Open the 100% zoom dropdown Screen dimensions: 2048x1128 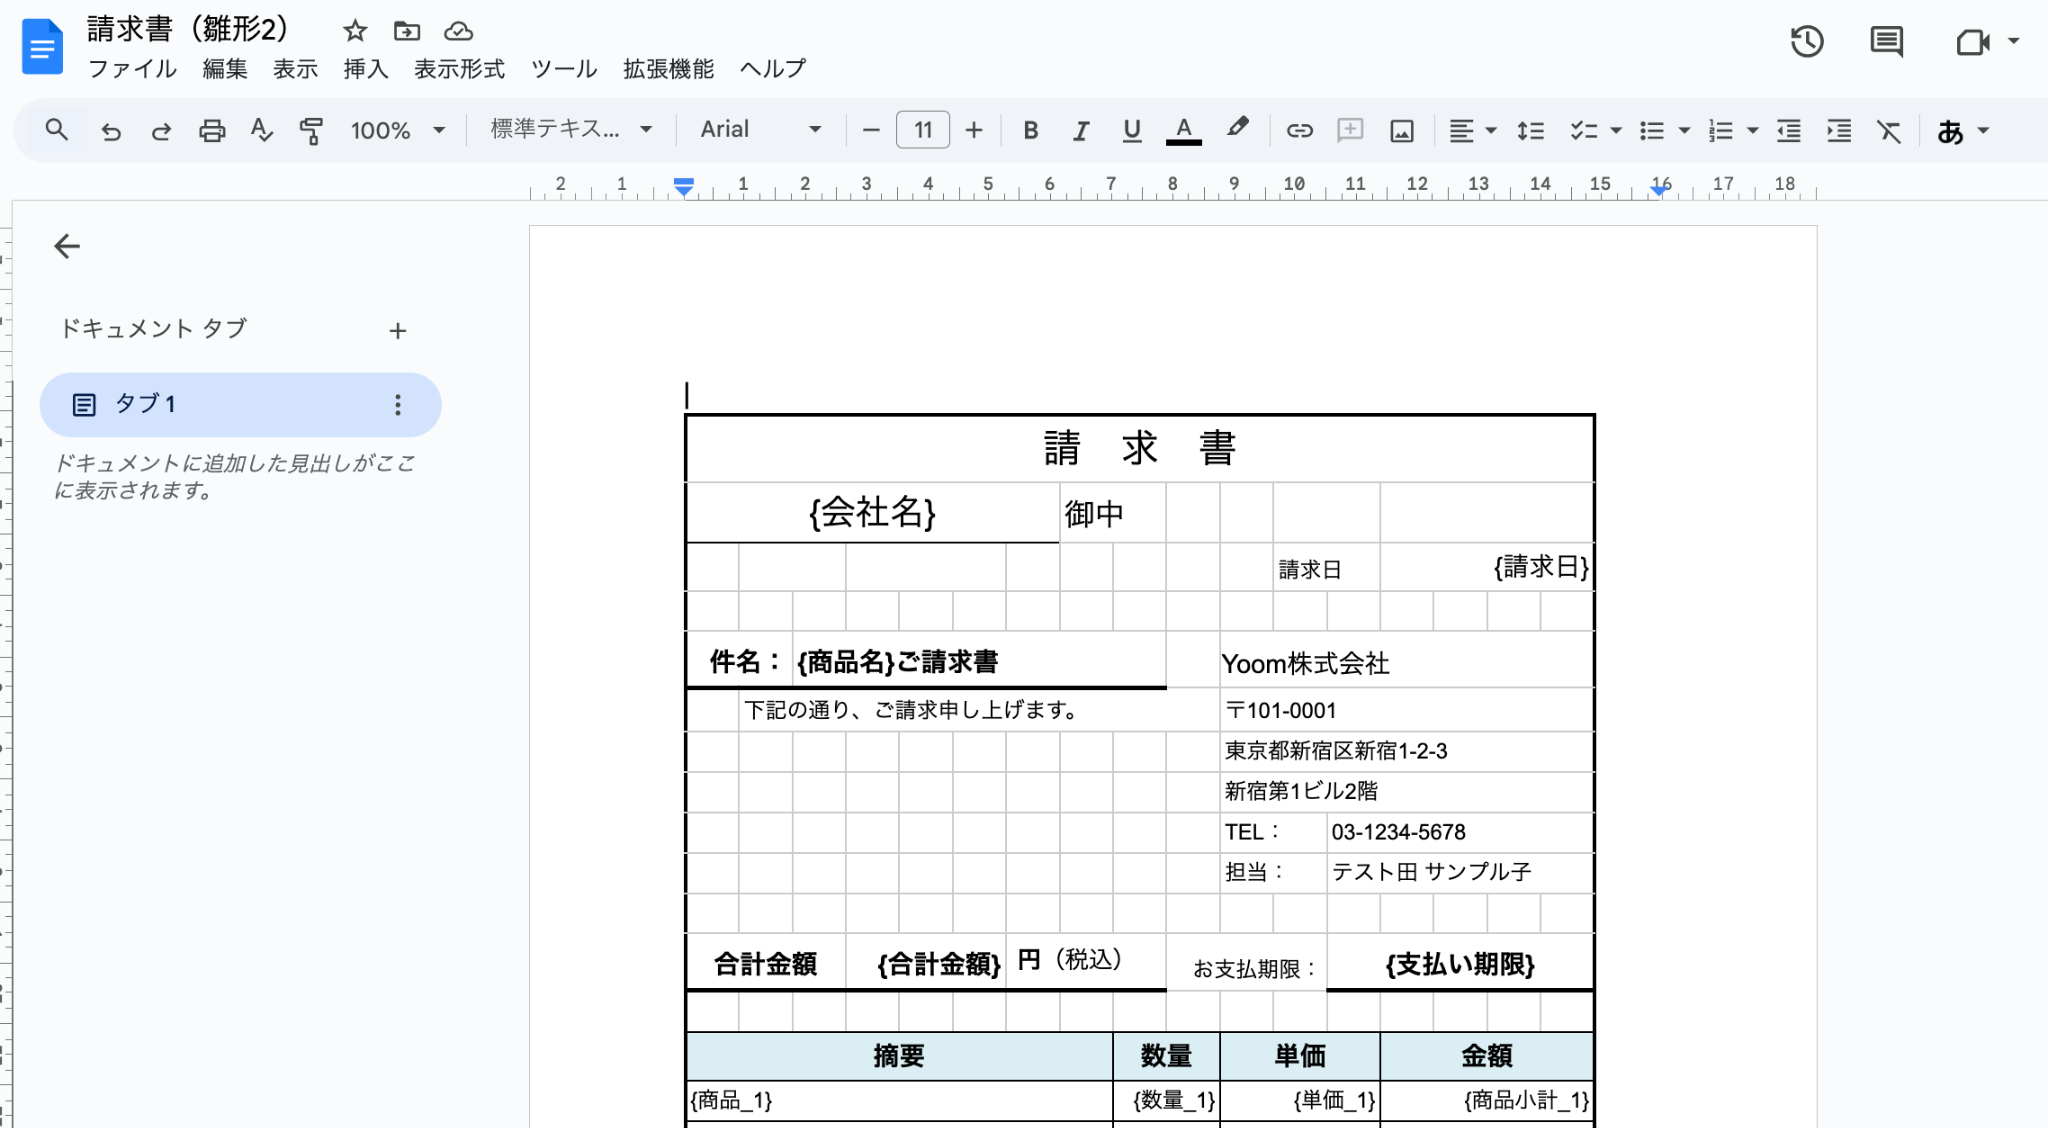(397, 130)
